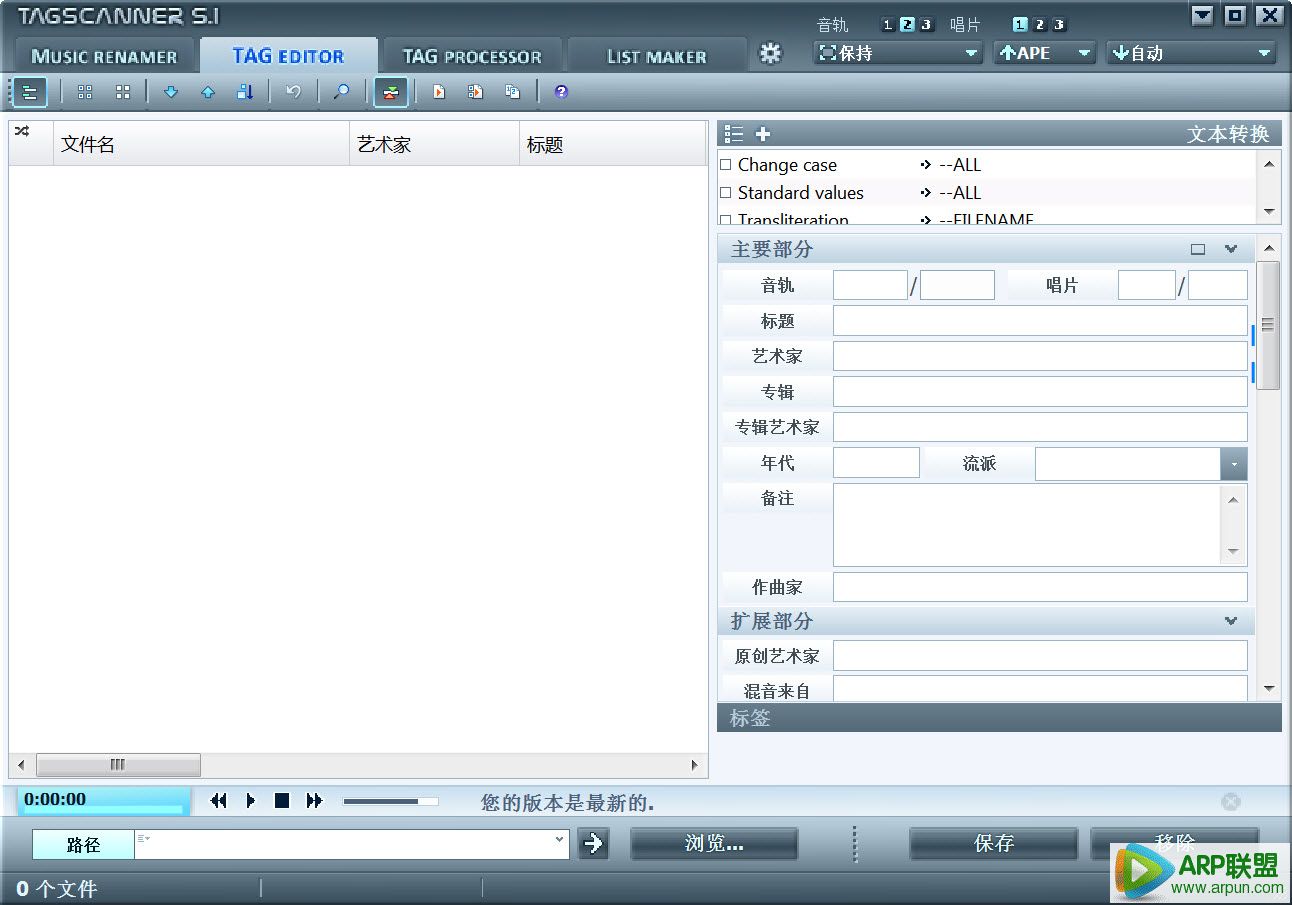
Task: Open the 流派 genre dropdown
Action: coord(1233,463)
